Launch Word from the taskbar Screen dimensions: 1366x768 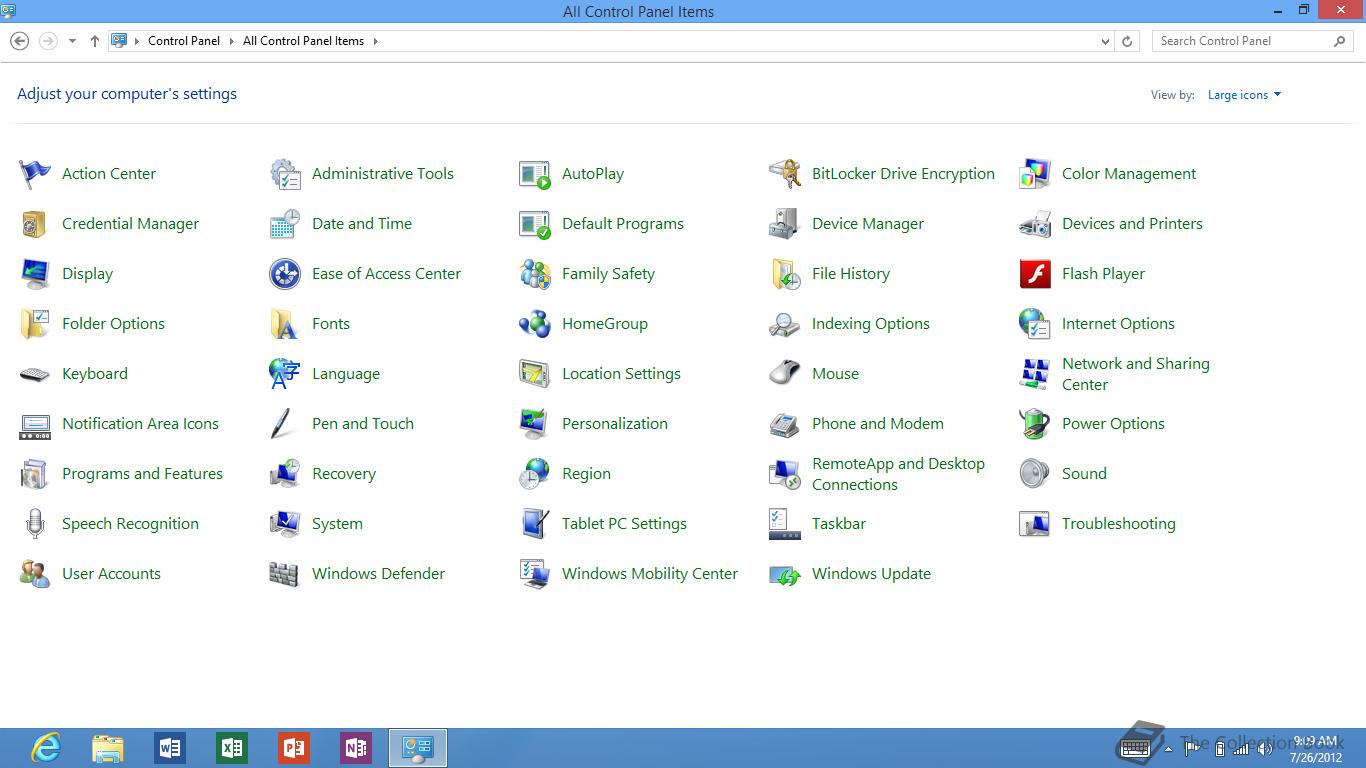tap(170, 748)
